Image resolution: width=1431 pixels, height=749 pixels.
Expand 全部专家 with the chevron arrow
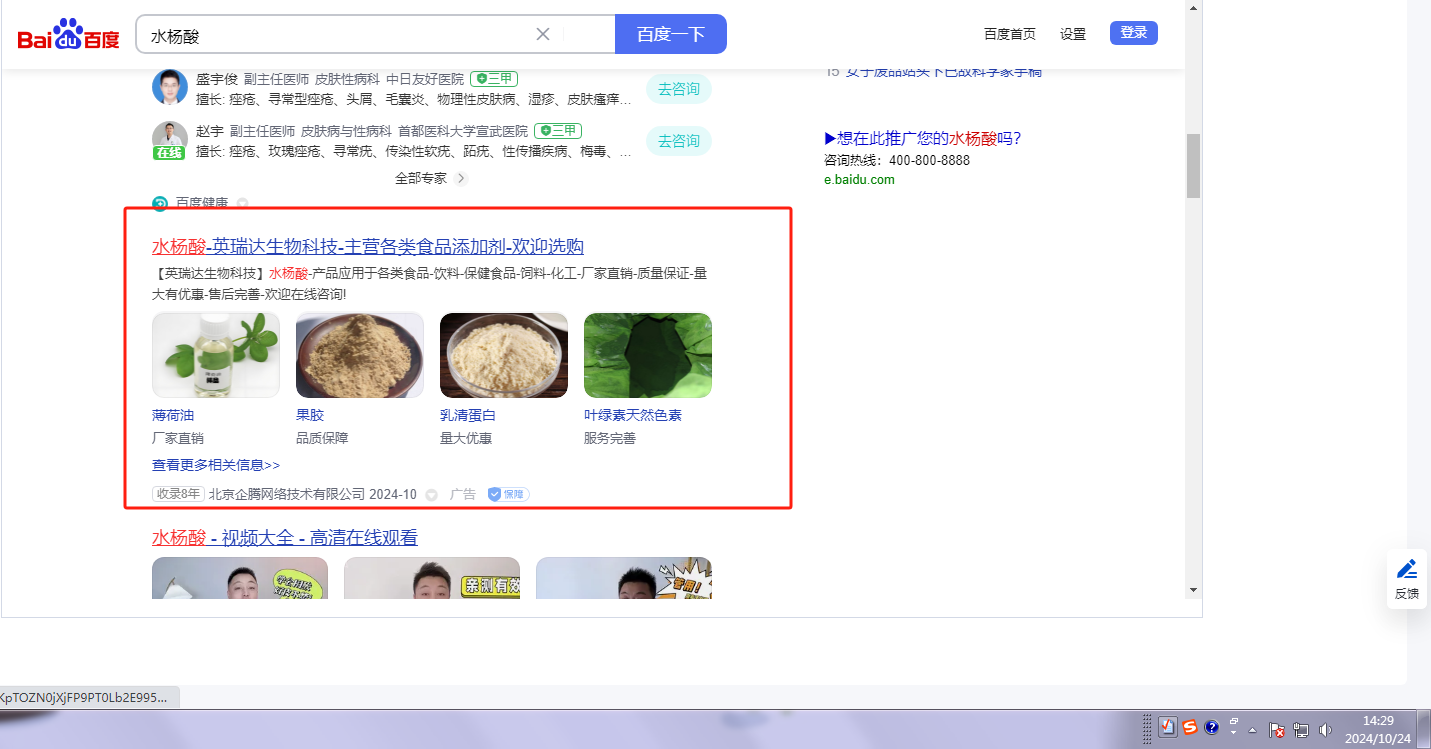461,178
